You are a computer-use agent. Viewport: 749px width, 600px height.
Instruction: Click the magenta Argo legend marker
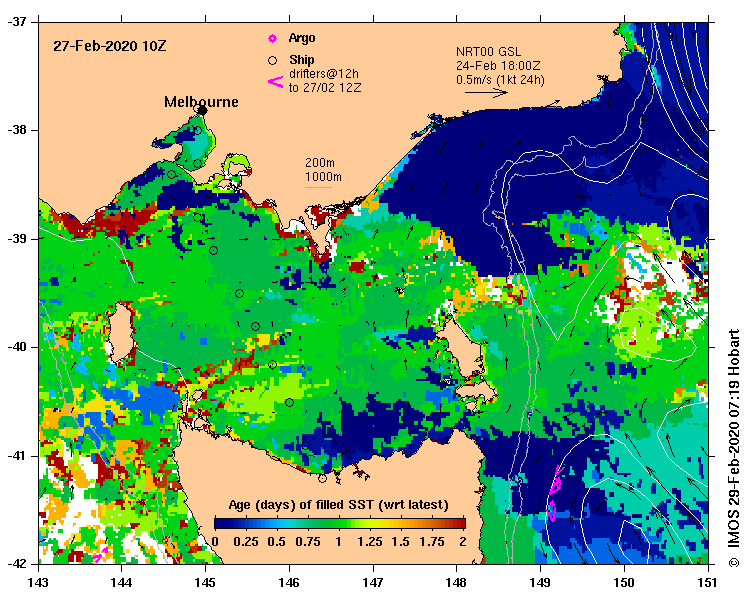[x=272, y=38]
